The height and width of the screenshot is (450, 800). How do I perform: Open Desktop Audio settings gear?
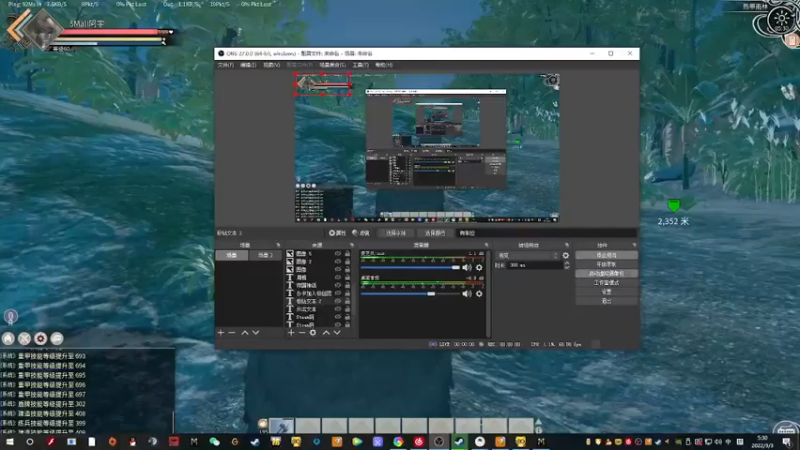pyautogui.click(x=479, y=294)
